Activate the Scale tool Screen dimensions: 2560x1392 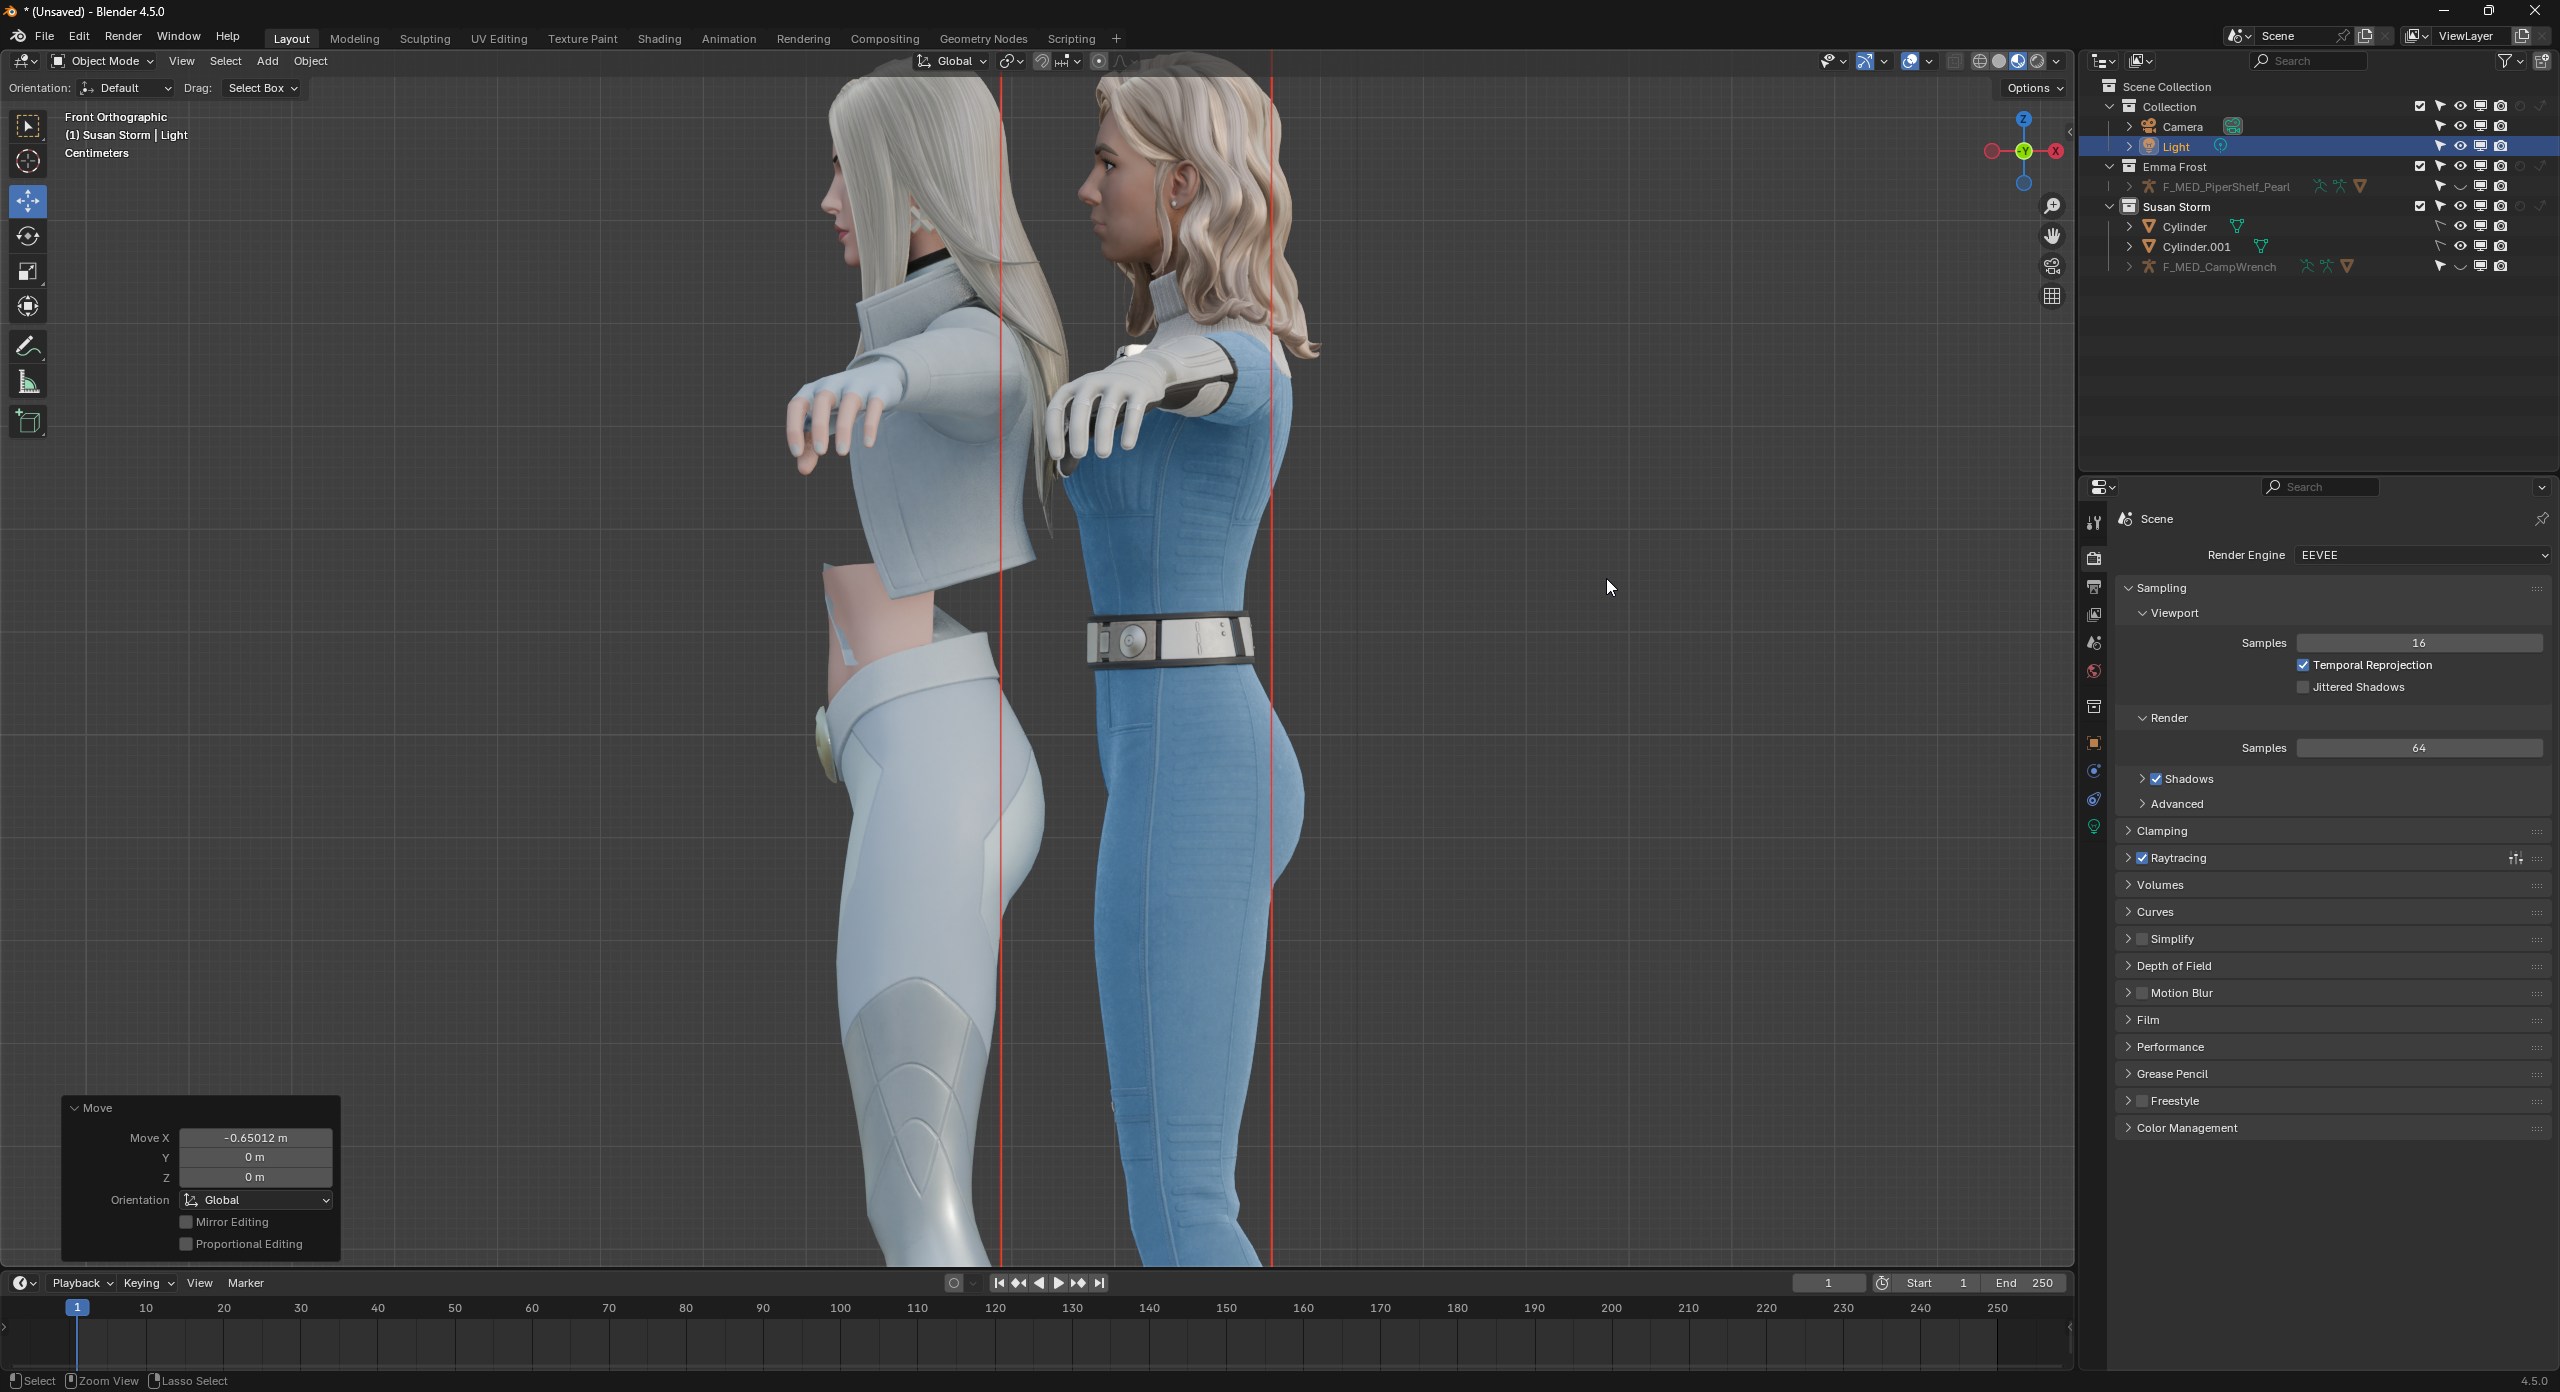coord(28,272)
